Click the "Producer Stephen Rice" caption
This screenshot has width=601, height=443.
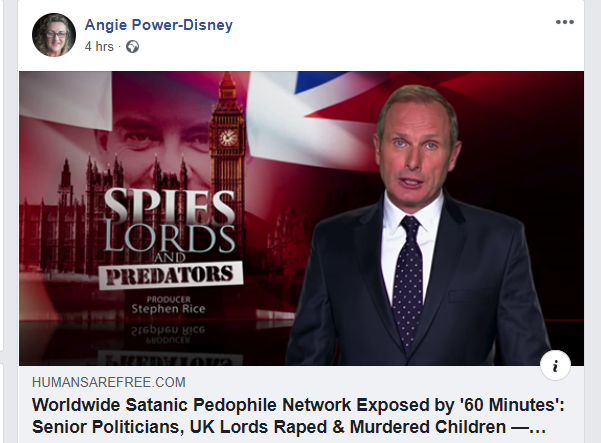(168, 305)
